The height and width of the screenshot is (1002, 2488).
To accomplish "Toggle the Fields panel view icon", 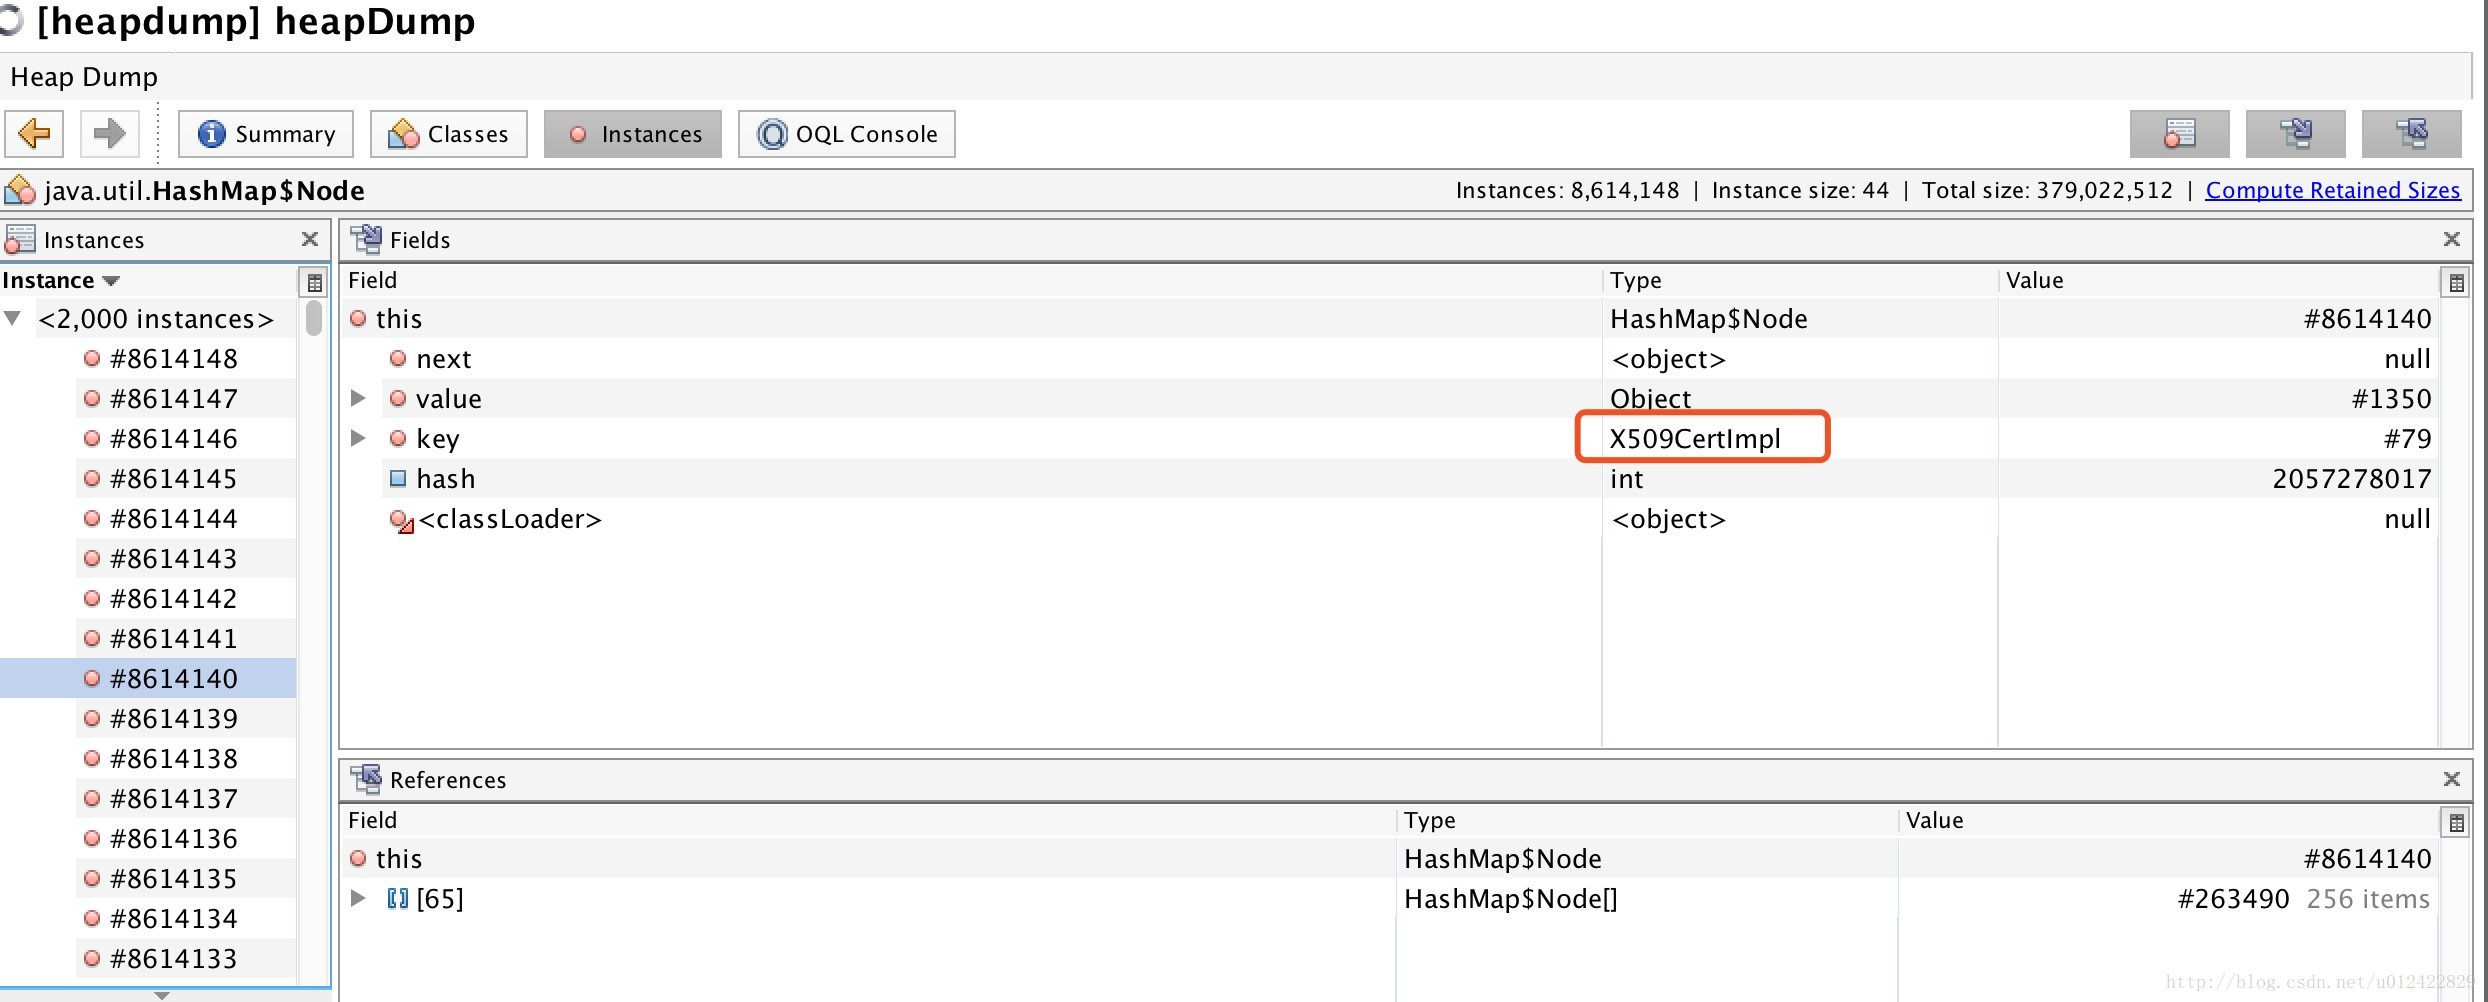I will 2295,134.
